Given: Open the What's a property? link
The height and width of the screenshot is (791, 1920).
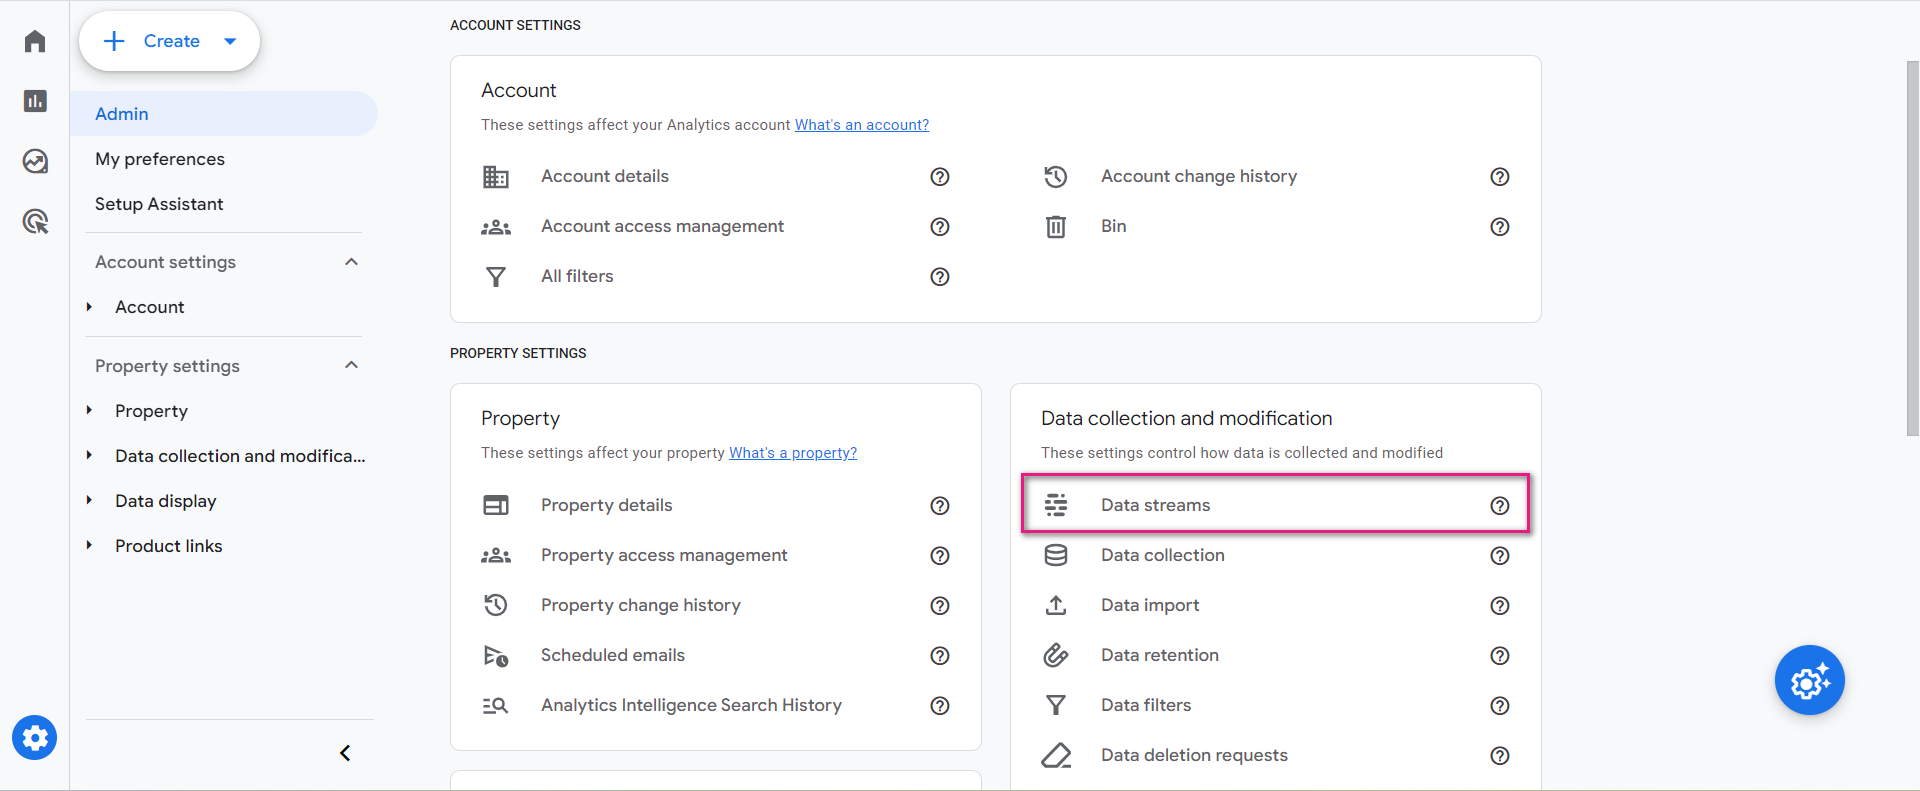Looking at the screenshot, I should pyautogui.click(x=793, y=453).
